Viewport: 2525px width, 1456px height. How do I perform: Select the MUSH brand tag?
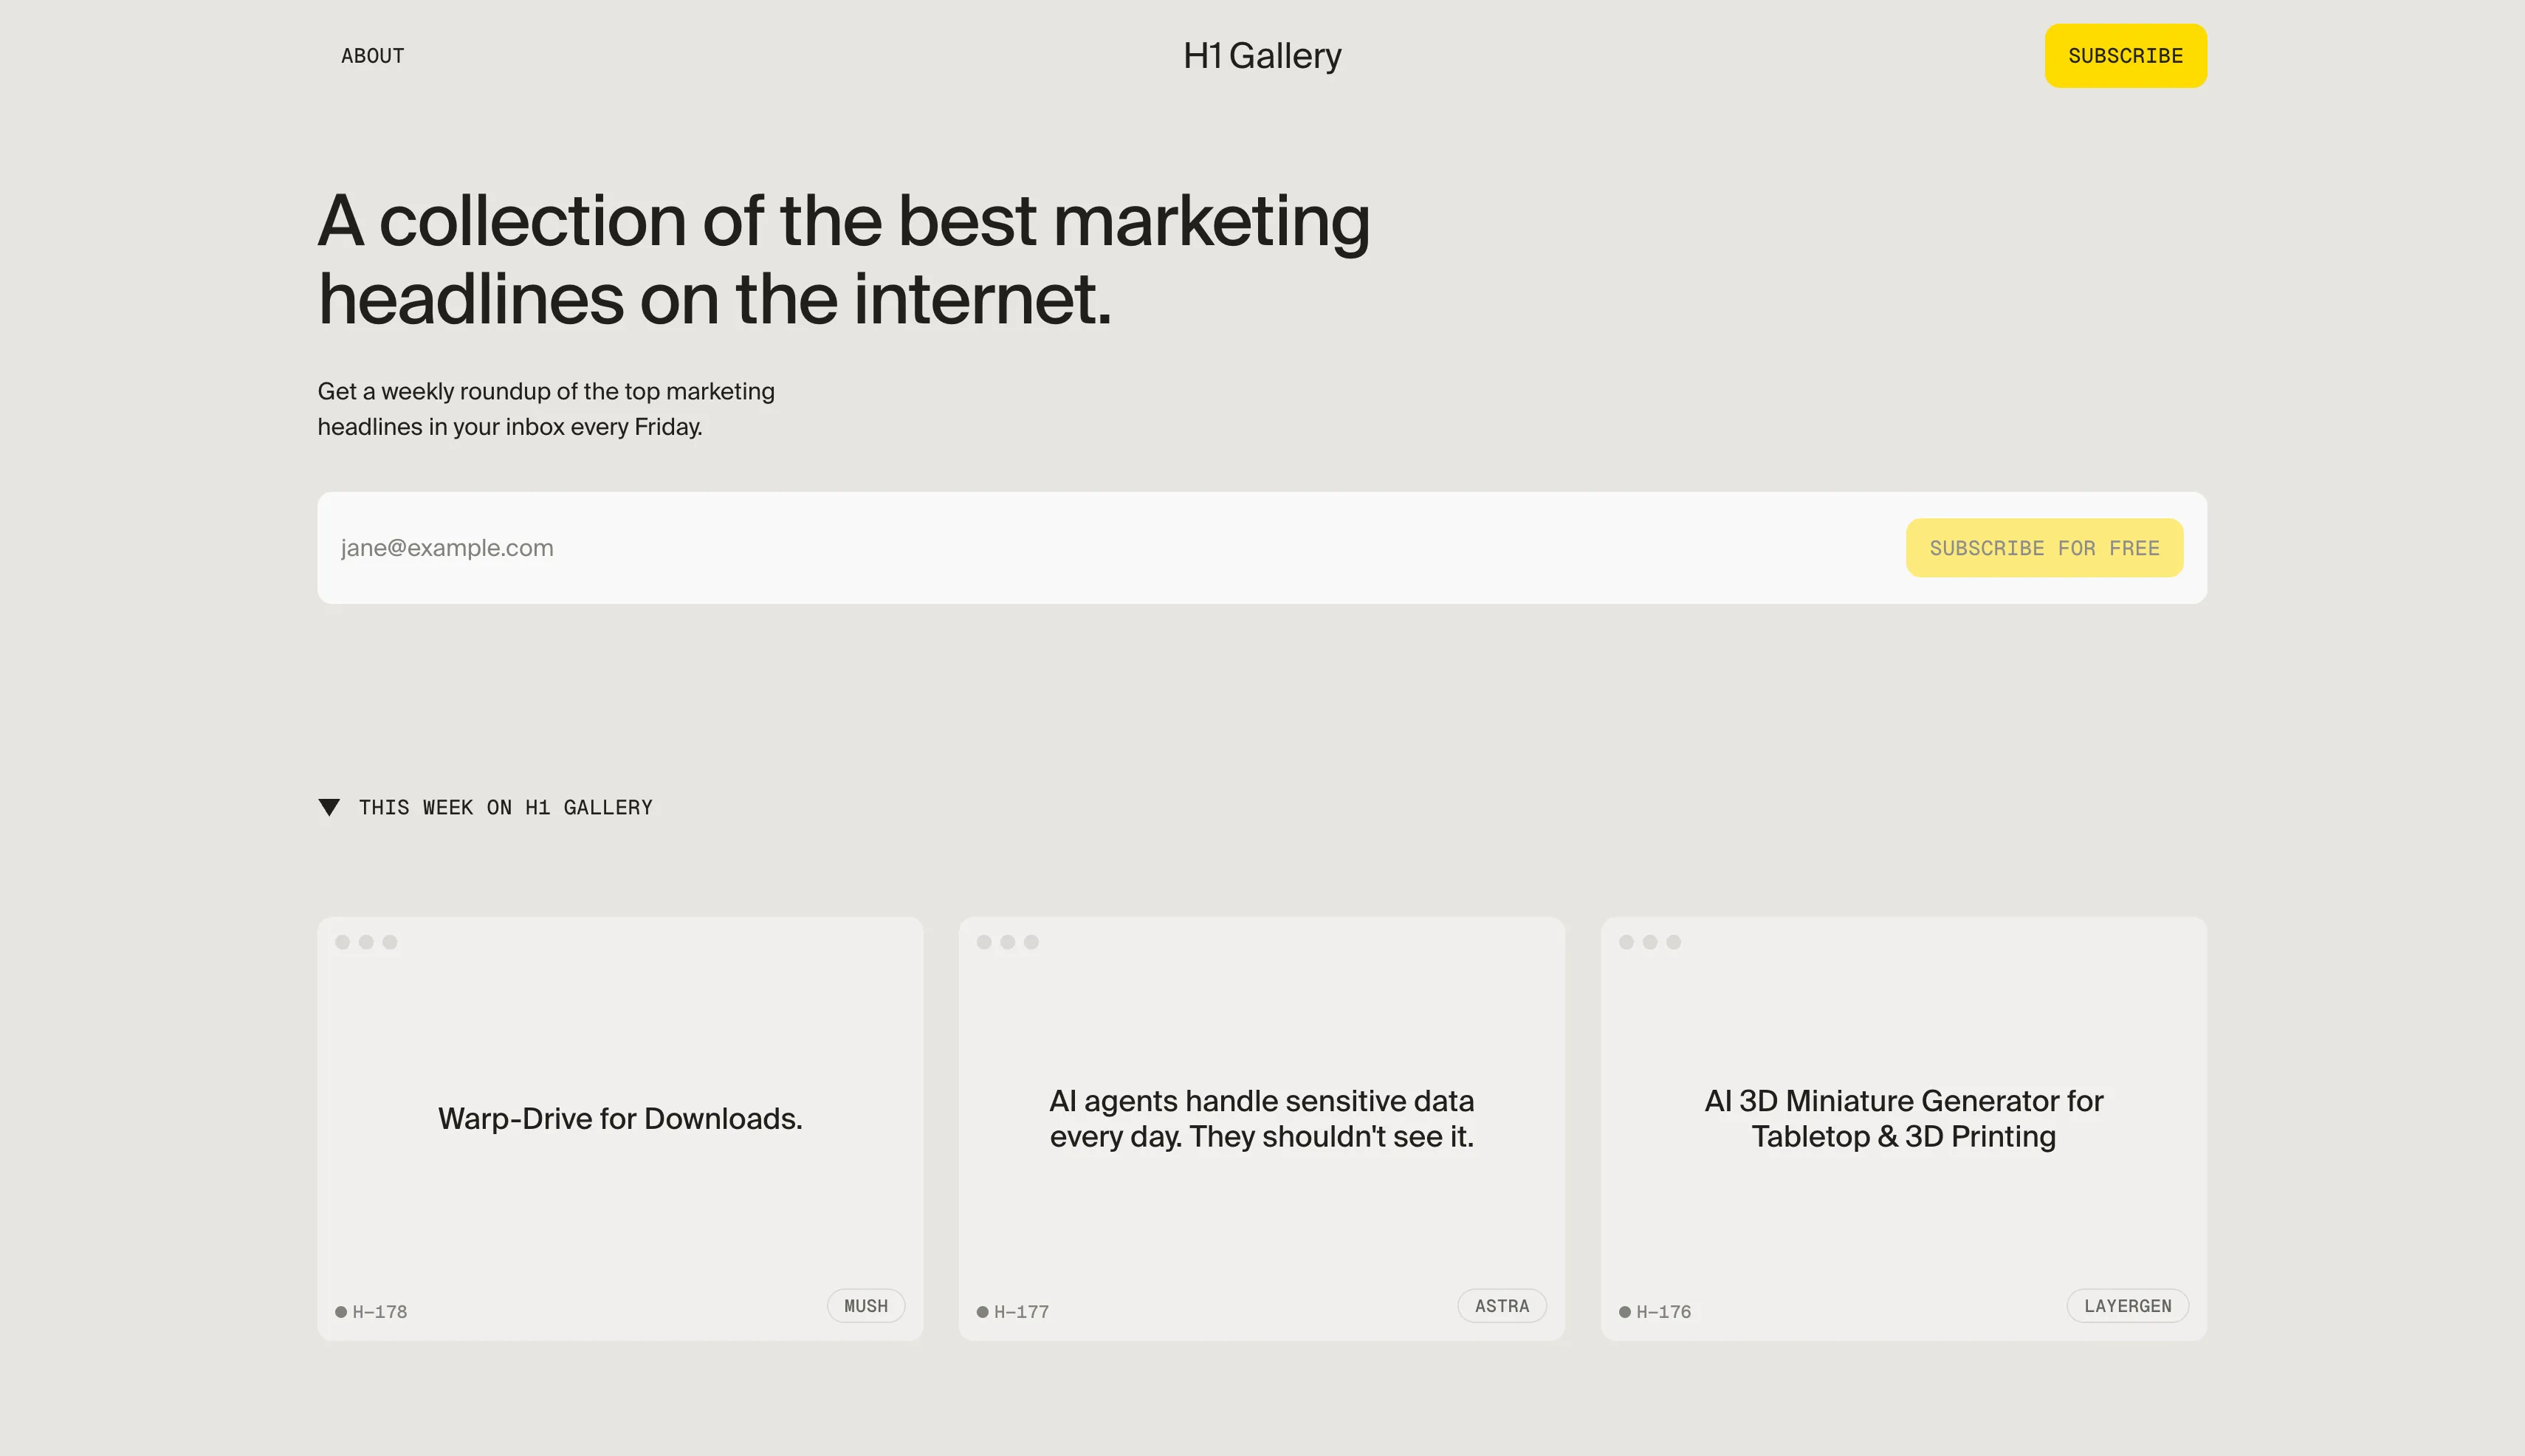pyautogui.click(x=865, y=1306)
